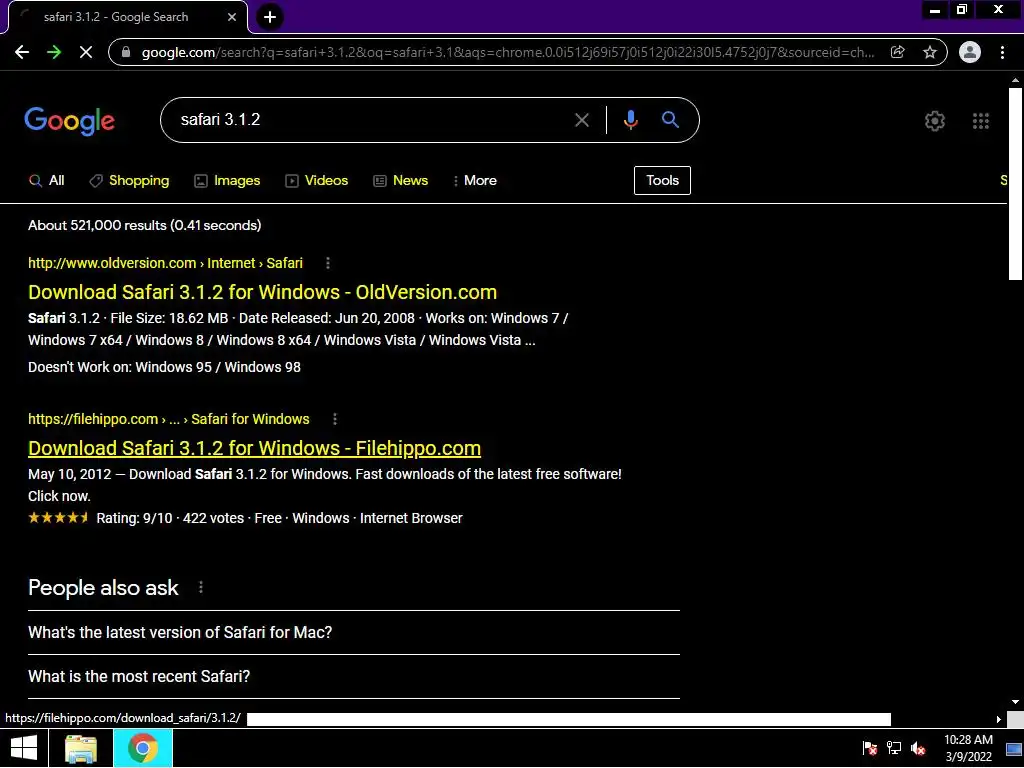
Task: Open Chrome's three-dot menu
Action: click(x=1002, y=52)
